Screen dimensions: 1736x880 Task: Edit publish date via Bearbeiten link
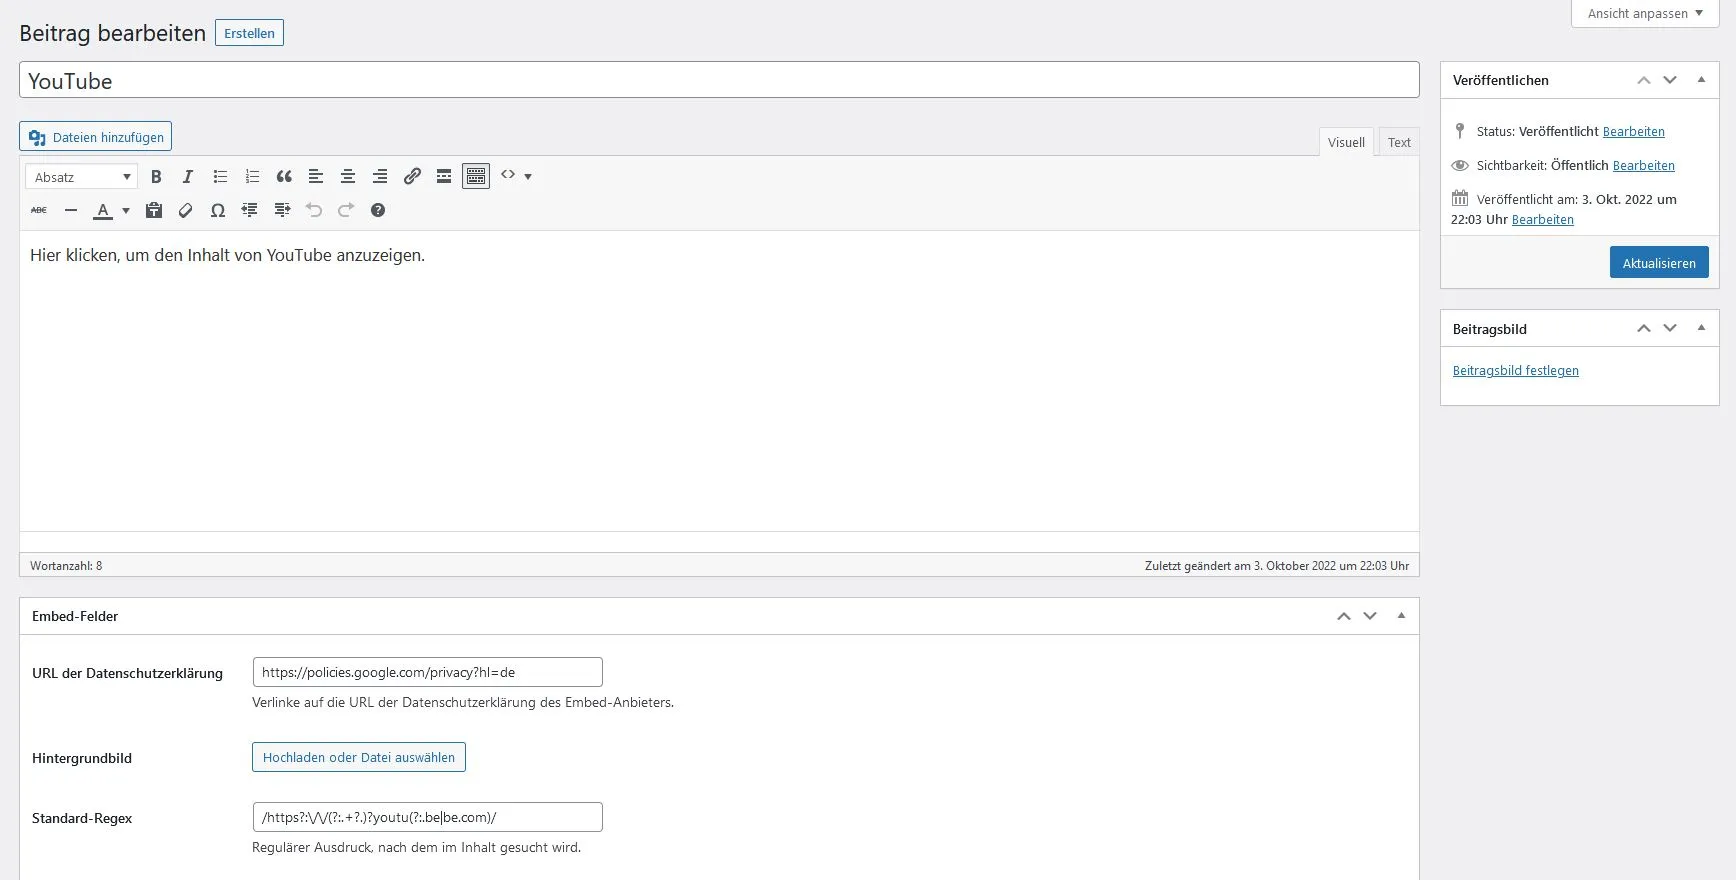tap(1542, 219)
